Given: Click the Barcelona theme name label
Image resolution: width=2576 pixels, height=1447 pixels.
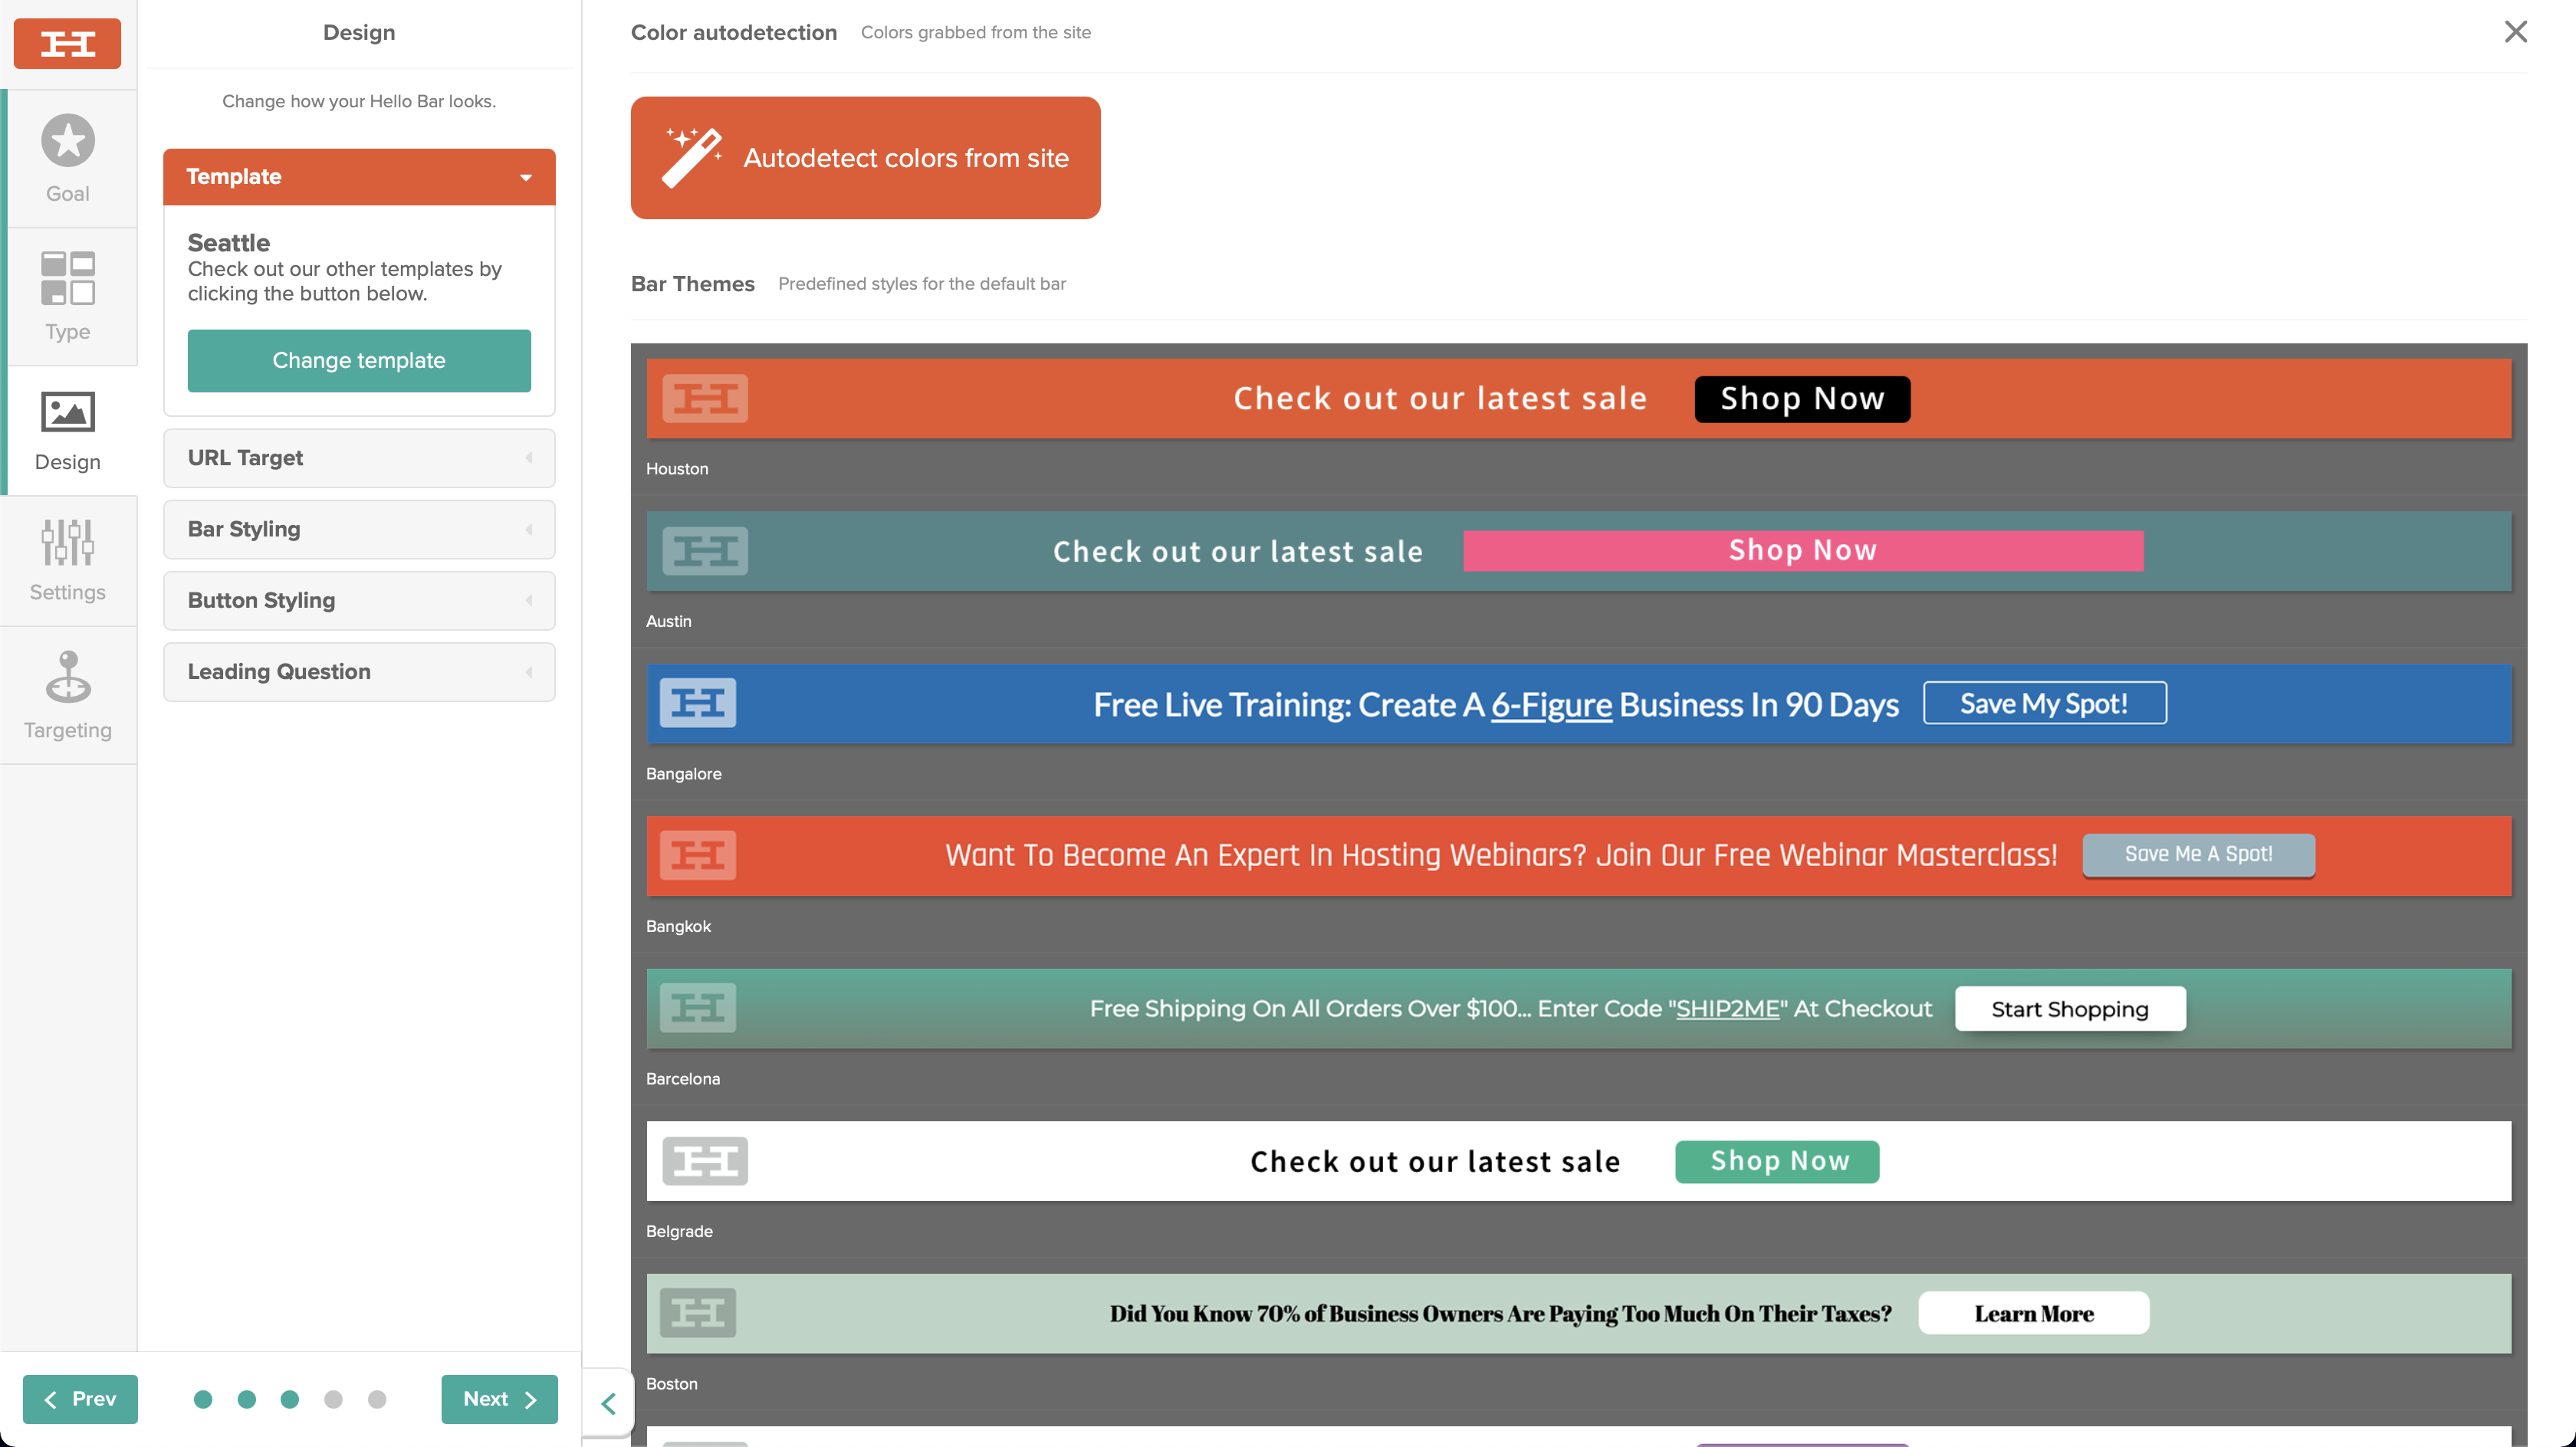Looking at the screenshot, I should click(x=683, y=1079).
